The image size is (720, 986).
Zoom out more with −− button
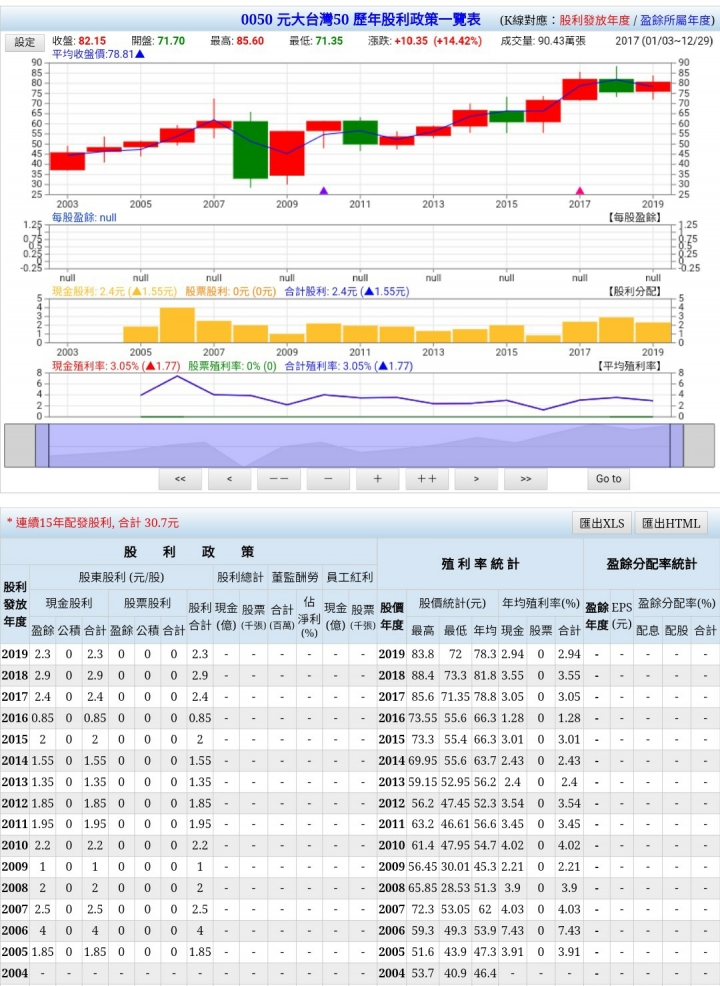pyautogui.click(x=279, y=479)
